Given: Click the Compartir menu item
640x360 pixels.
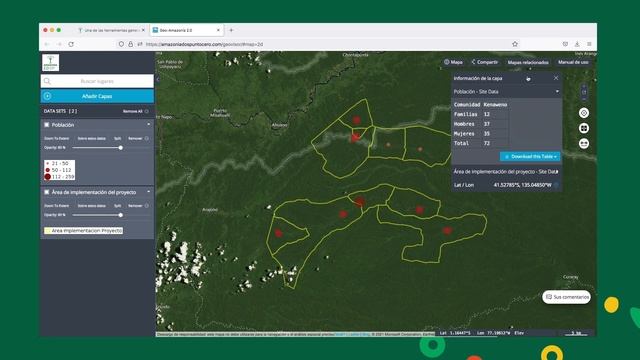Looking at the screenshot, I should [484, 62].
